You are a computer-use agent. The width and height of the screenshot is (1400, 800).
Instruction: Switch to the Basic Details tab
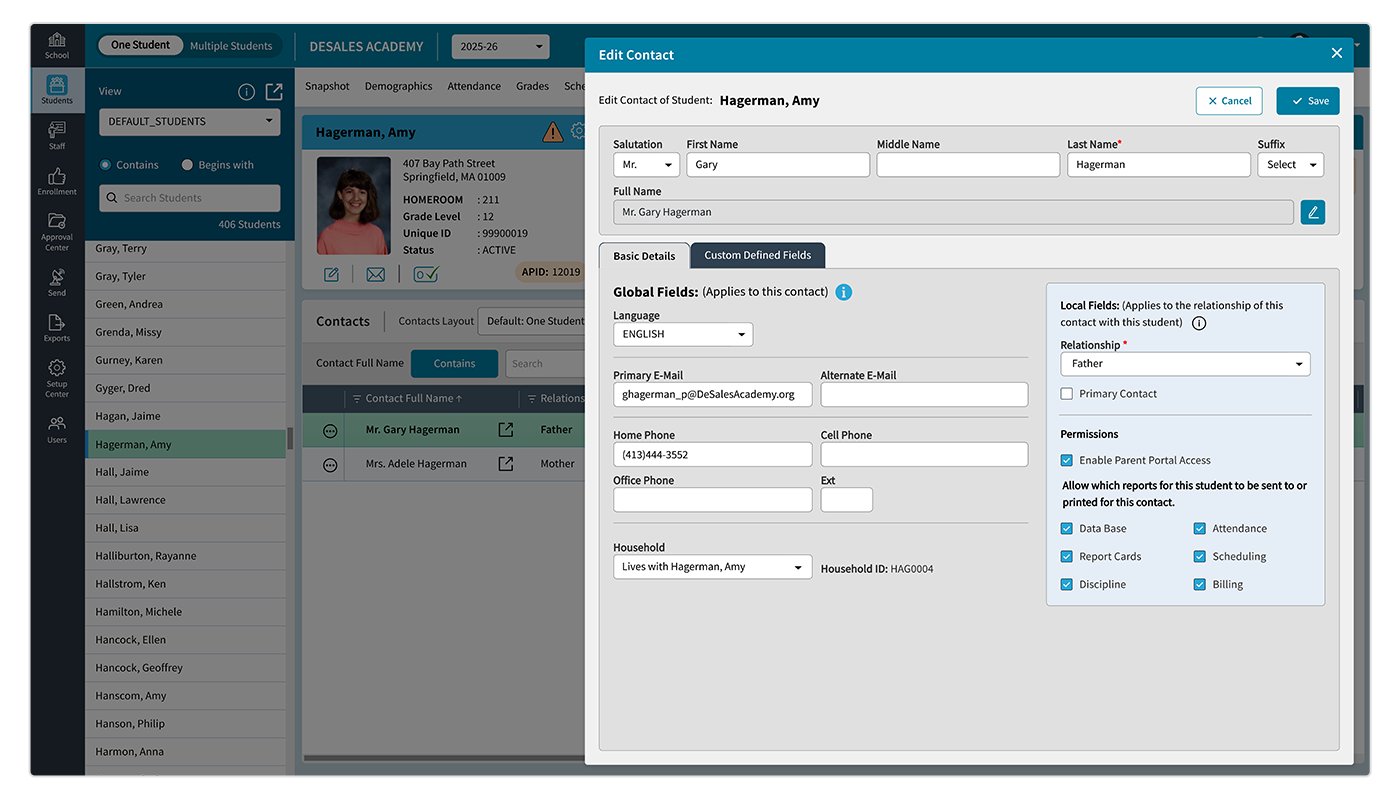(x=644, y=256)
